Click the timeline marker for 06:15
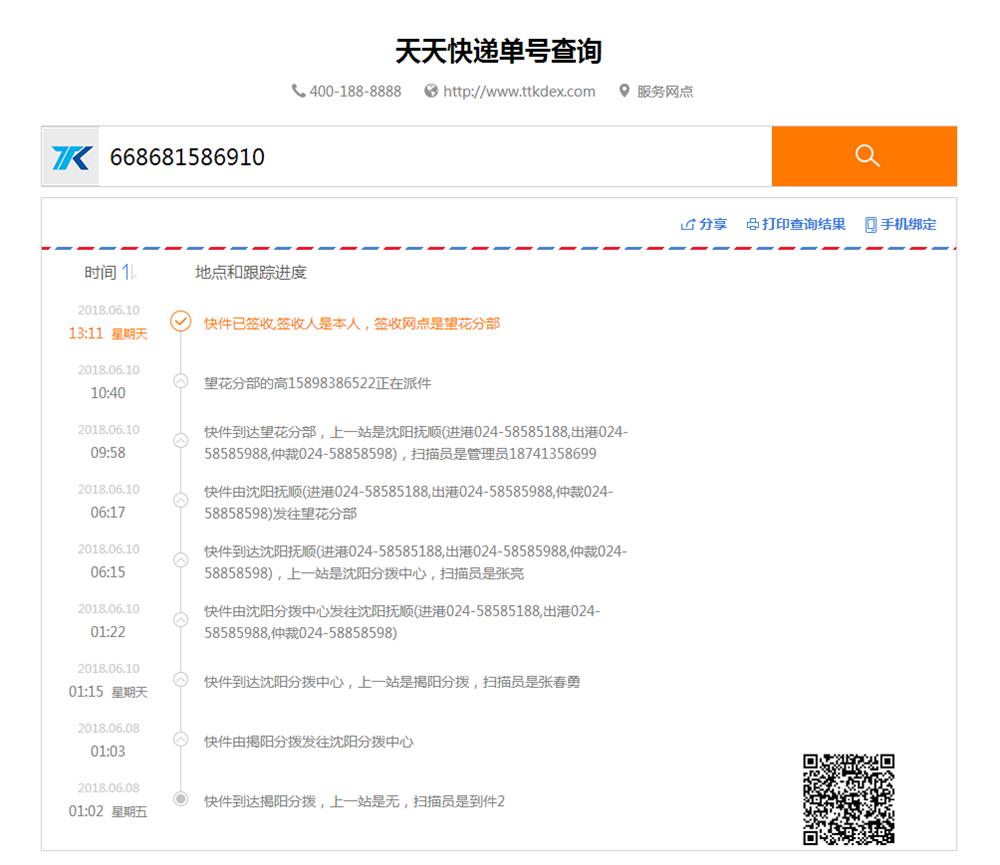 181,560
